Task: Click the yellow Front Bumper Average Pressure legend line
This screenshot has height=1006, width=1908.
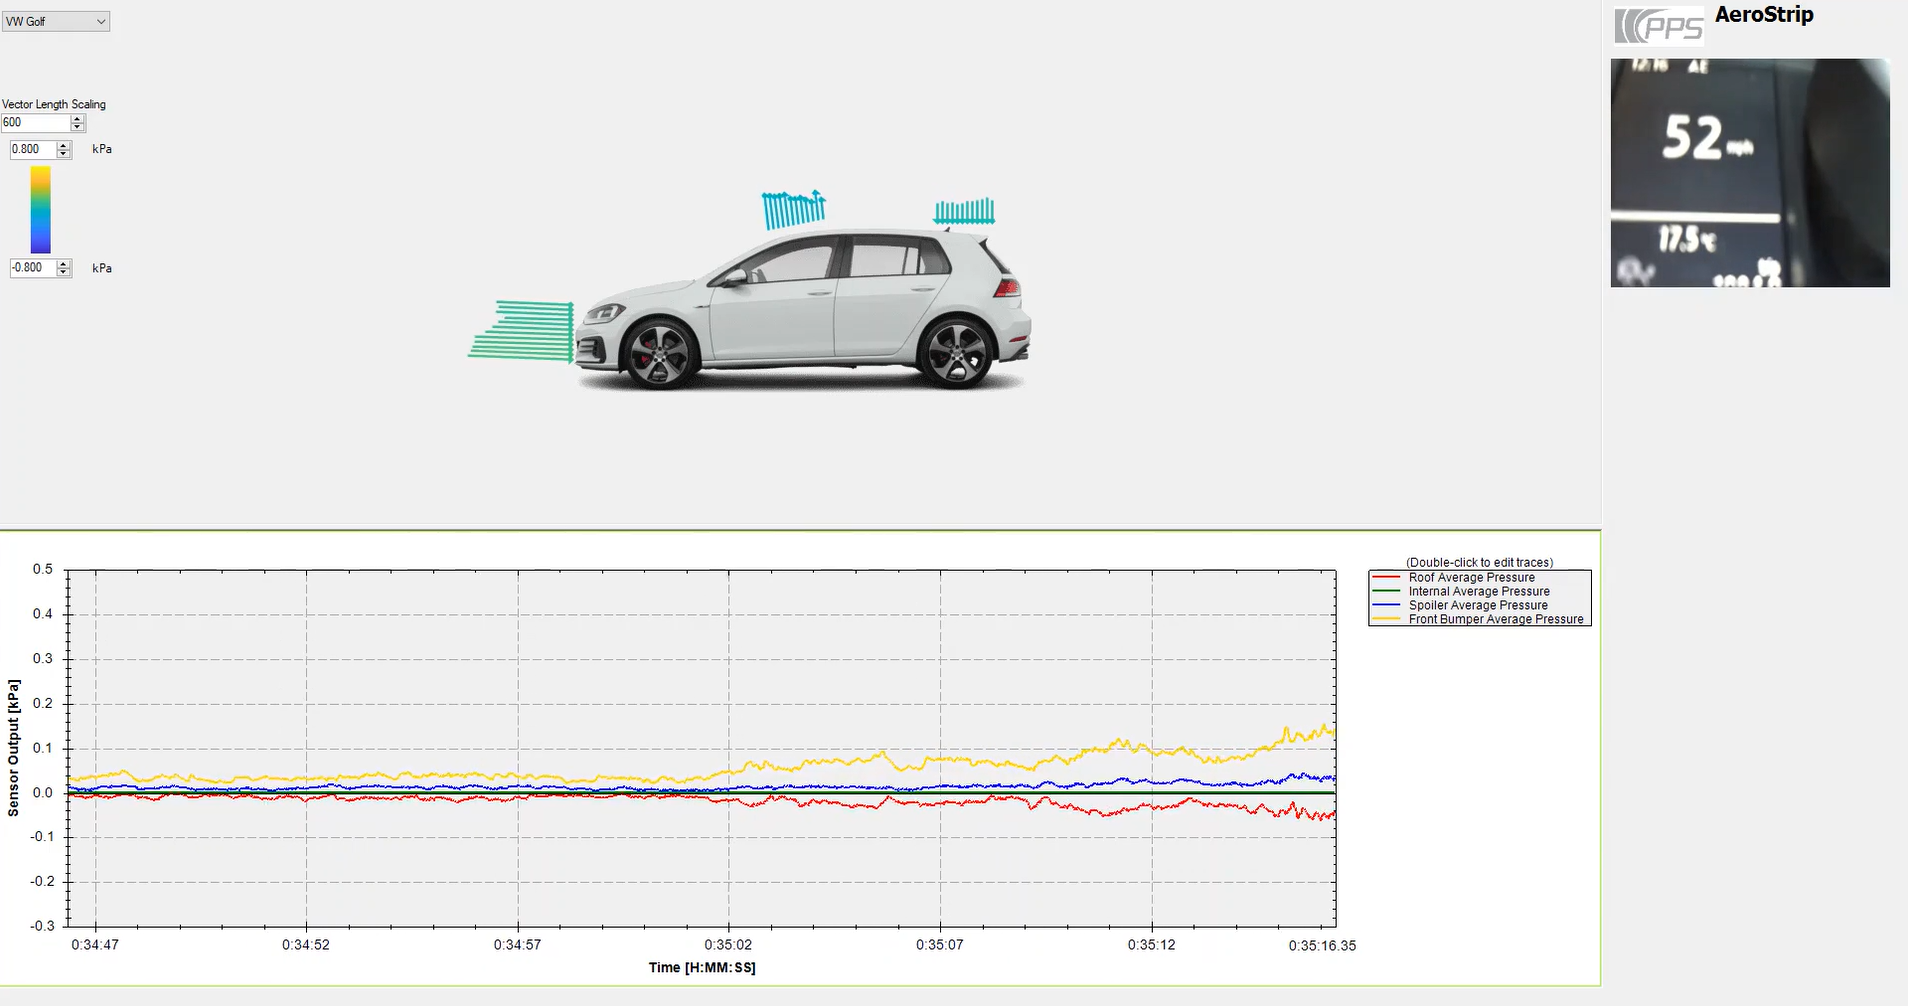Action: (x=1385, y=619)
